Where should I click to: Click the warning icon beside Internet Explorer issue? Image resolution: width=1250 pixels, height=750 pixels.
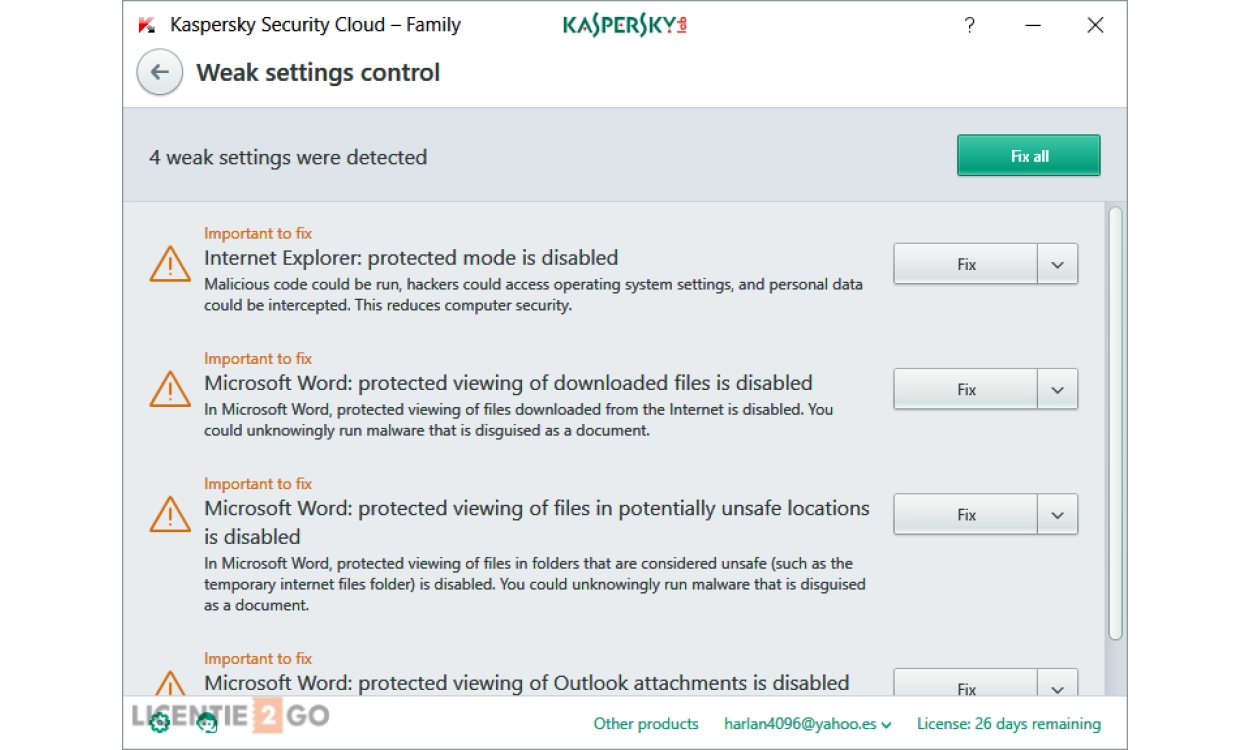[170, 264]
